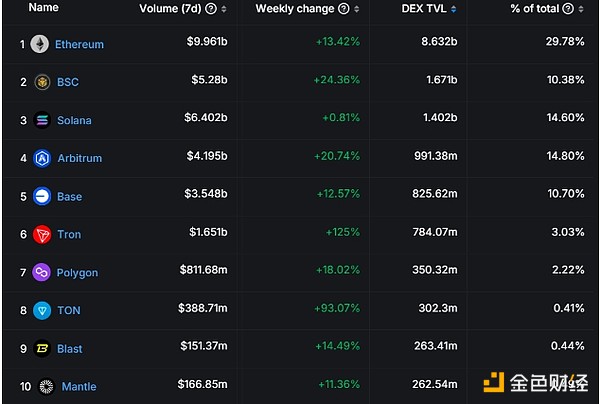
Task: Click the Base chain logo icon
Action: coord(42,196)
